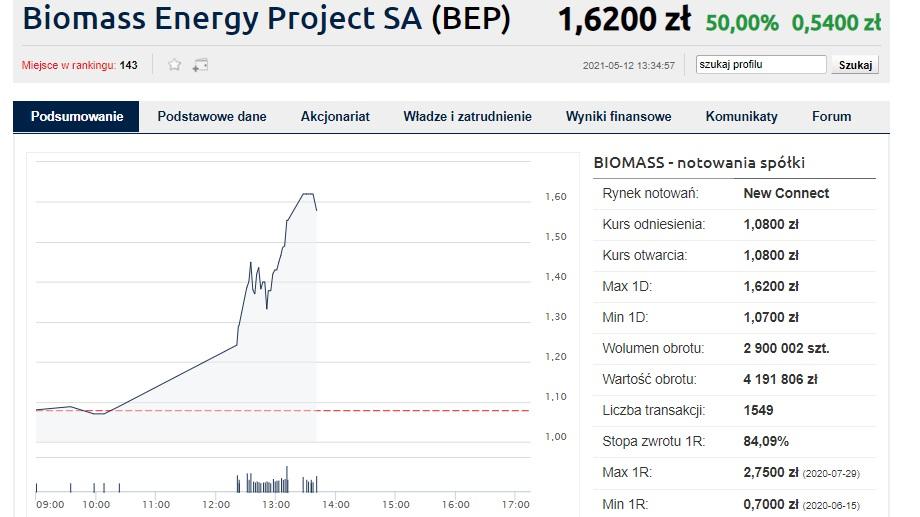
Task: Click the New Connect market value
Action: point(786,193)
